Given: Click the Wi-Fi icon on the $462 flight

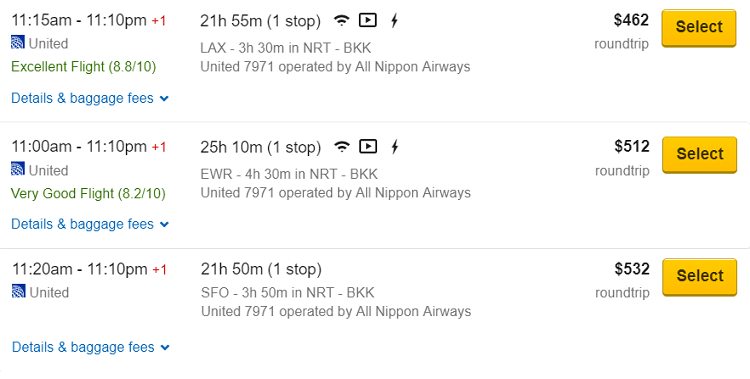Looking at the screenshot, I should (342, 21).
